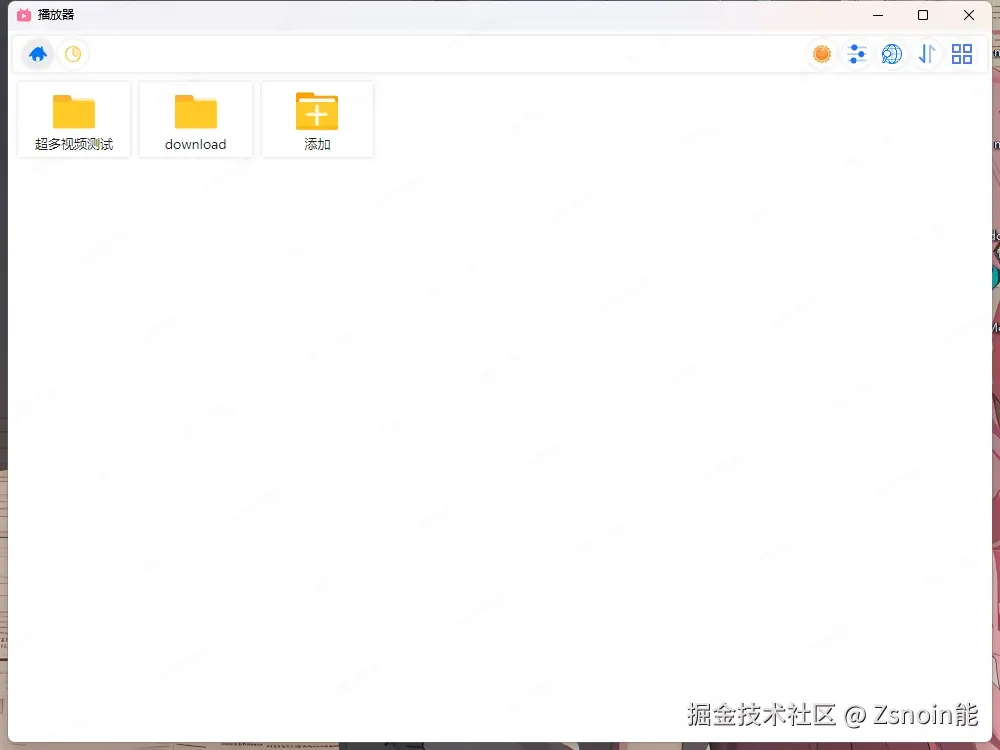This screenshot has width=1000, height=750.
Task: Expand filter options via sliders control
Action: (857, 54)
